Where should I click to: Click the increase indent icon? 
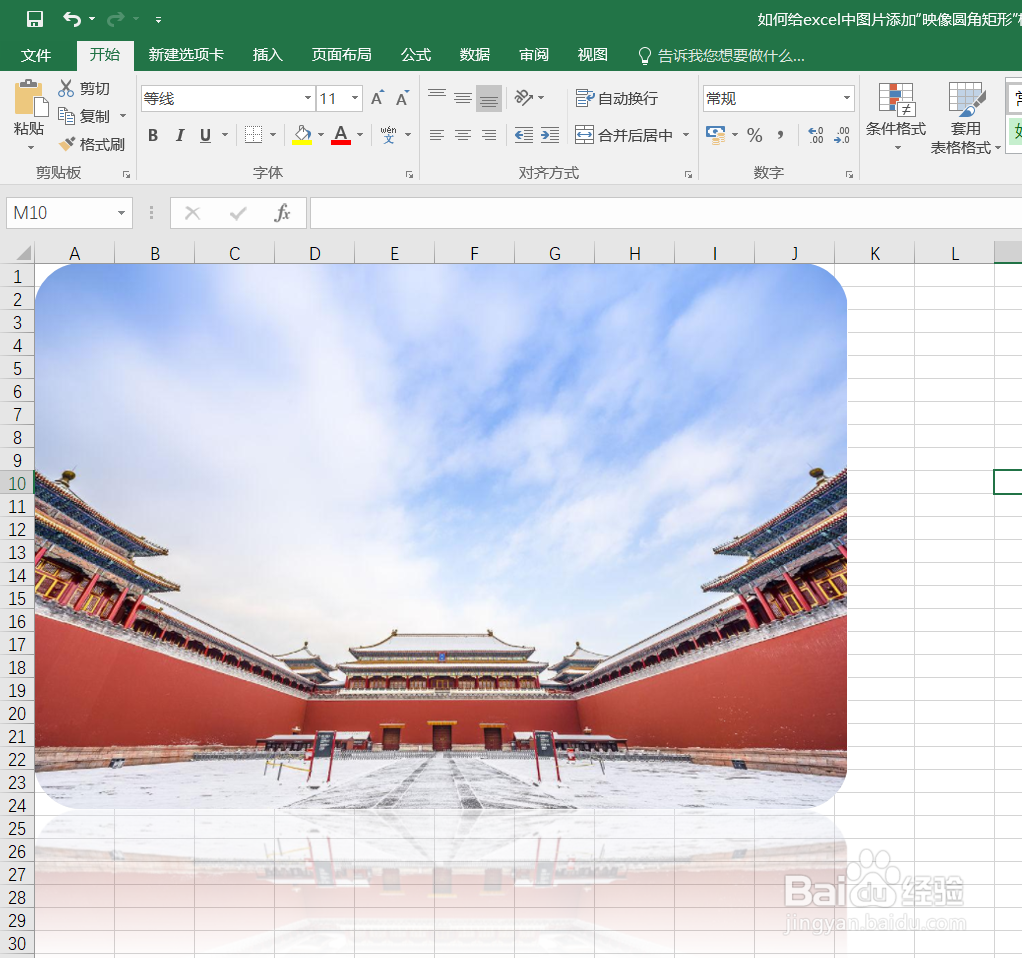[x=550, y=135]
